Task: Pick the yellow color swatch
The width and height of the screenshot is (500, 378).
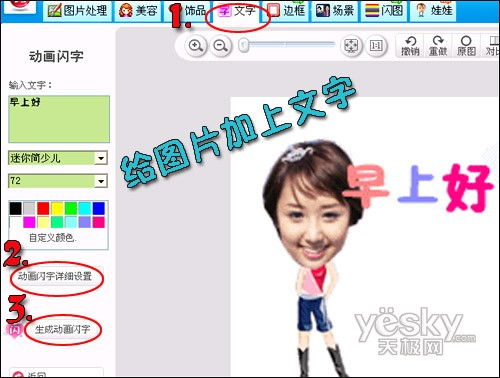Action: pyautogui.click(x=57, y=208)
